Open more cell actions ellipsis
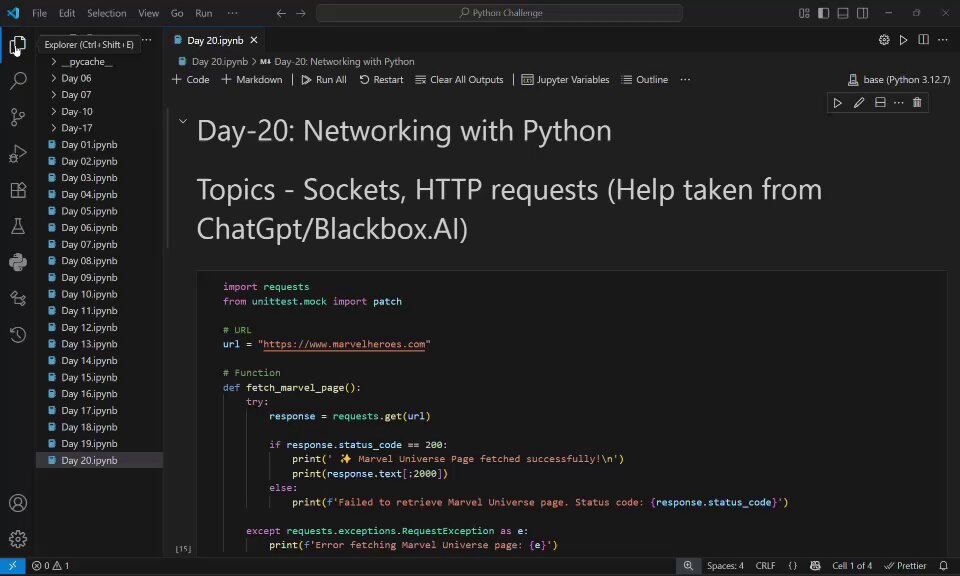 click(x=898, y=103)
